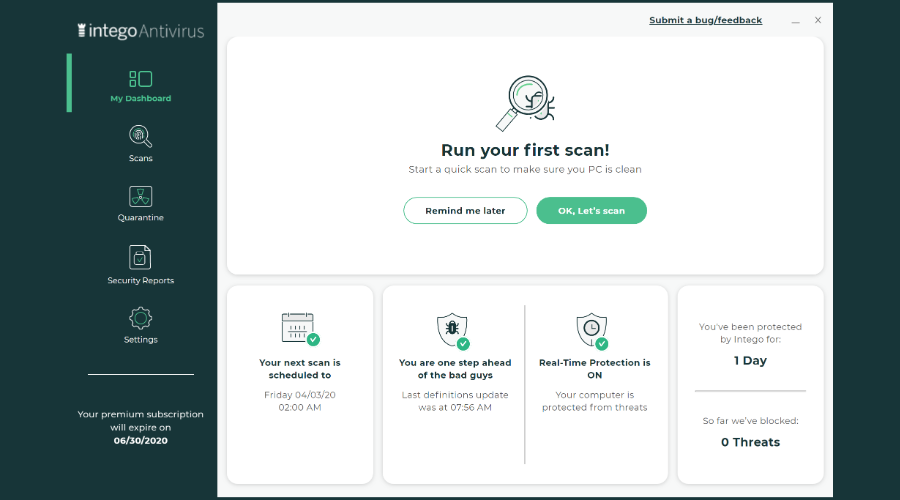Select the Quarantine menu label

coord(141,218)
